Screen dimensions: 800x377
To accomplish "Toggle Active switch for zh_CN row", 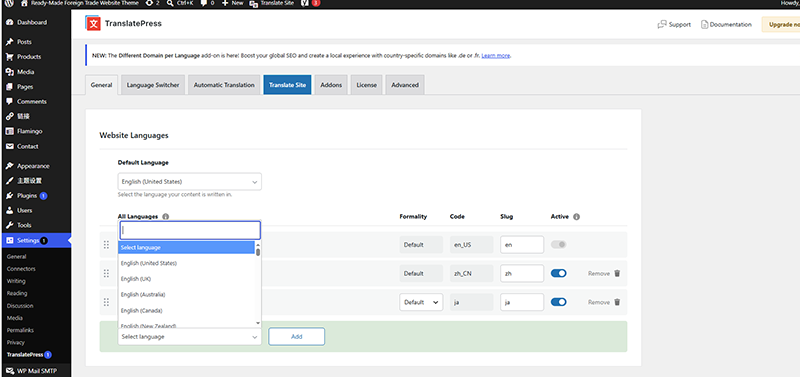I will (559, 273).
